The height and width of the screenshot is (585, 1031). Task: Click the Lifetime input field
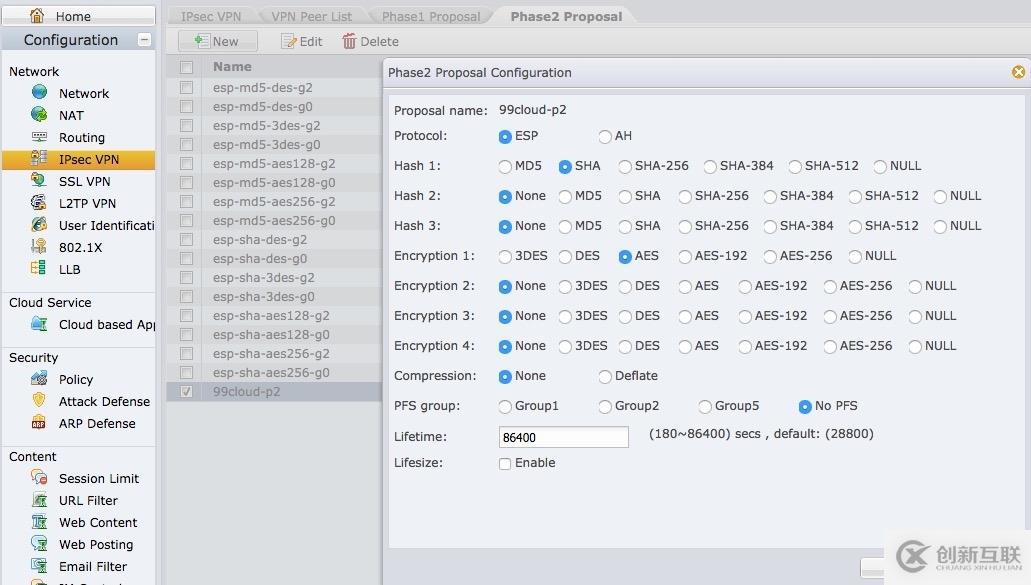click(x=563, y=437)
